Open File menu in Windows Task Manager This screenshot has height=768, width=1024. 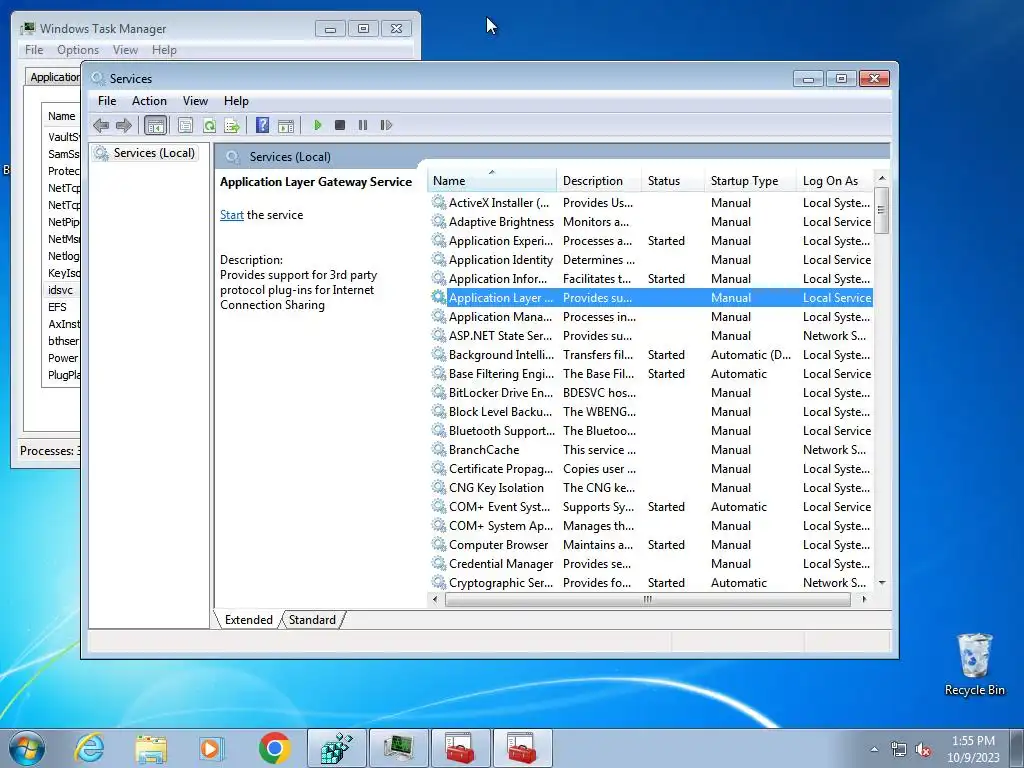point(34,50)
